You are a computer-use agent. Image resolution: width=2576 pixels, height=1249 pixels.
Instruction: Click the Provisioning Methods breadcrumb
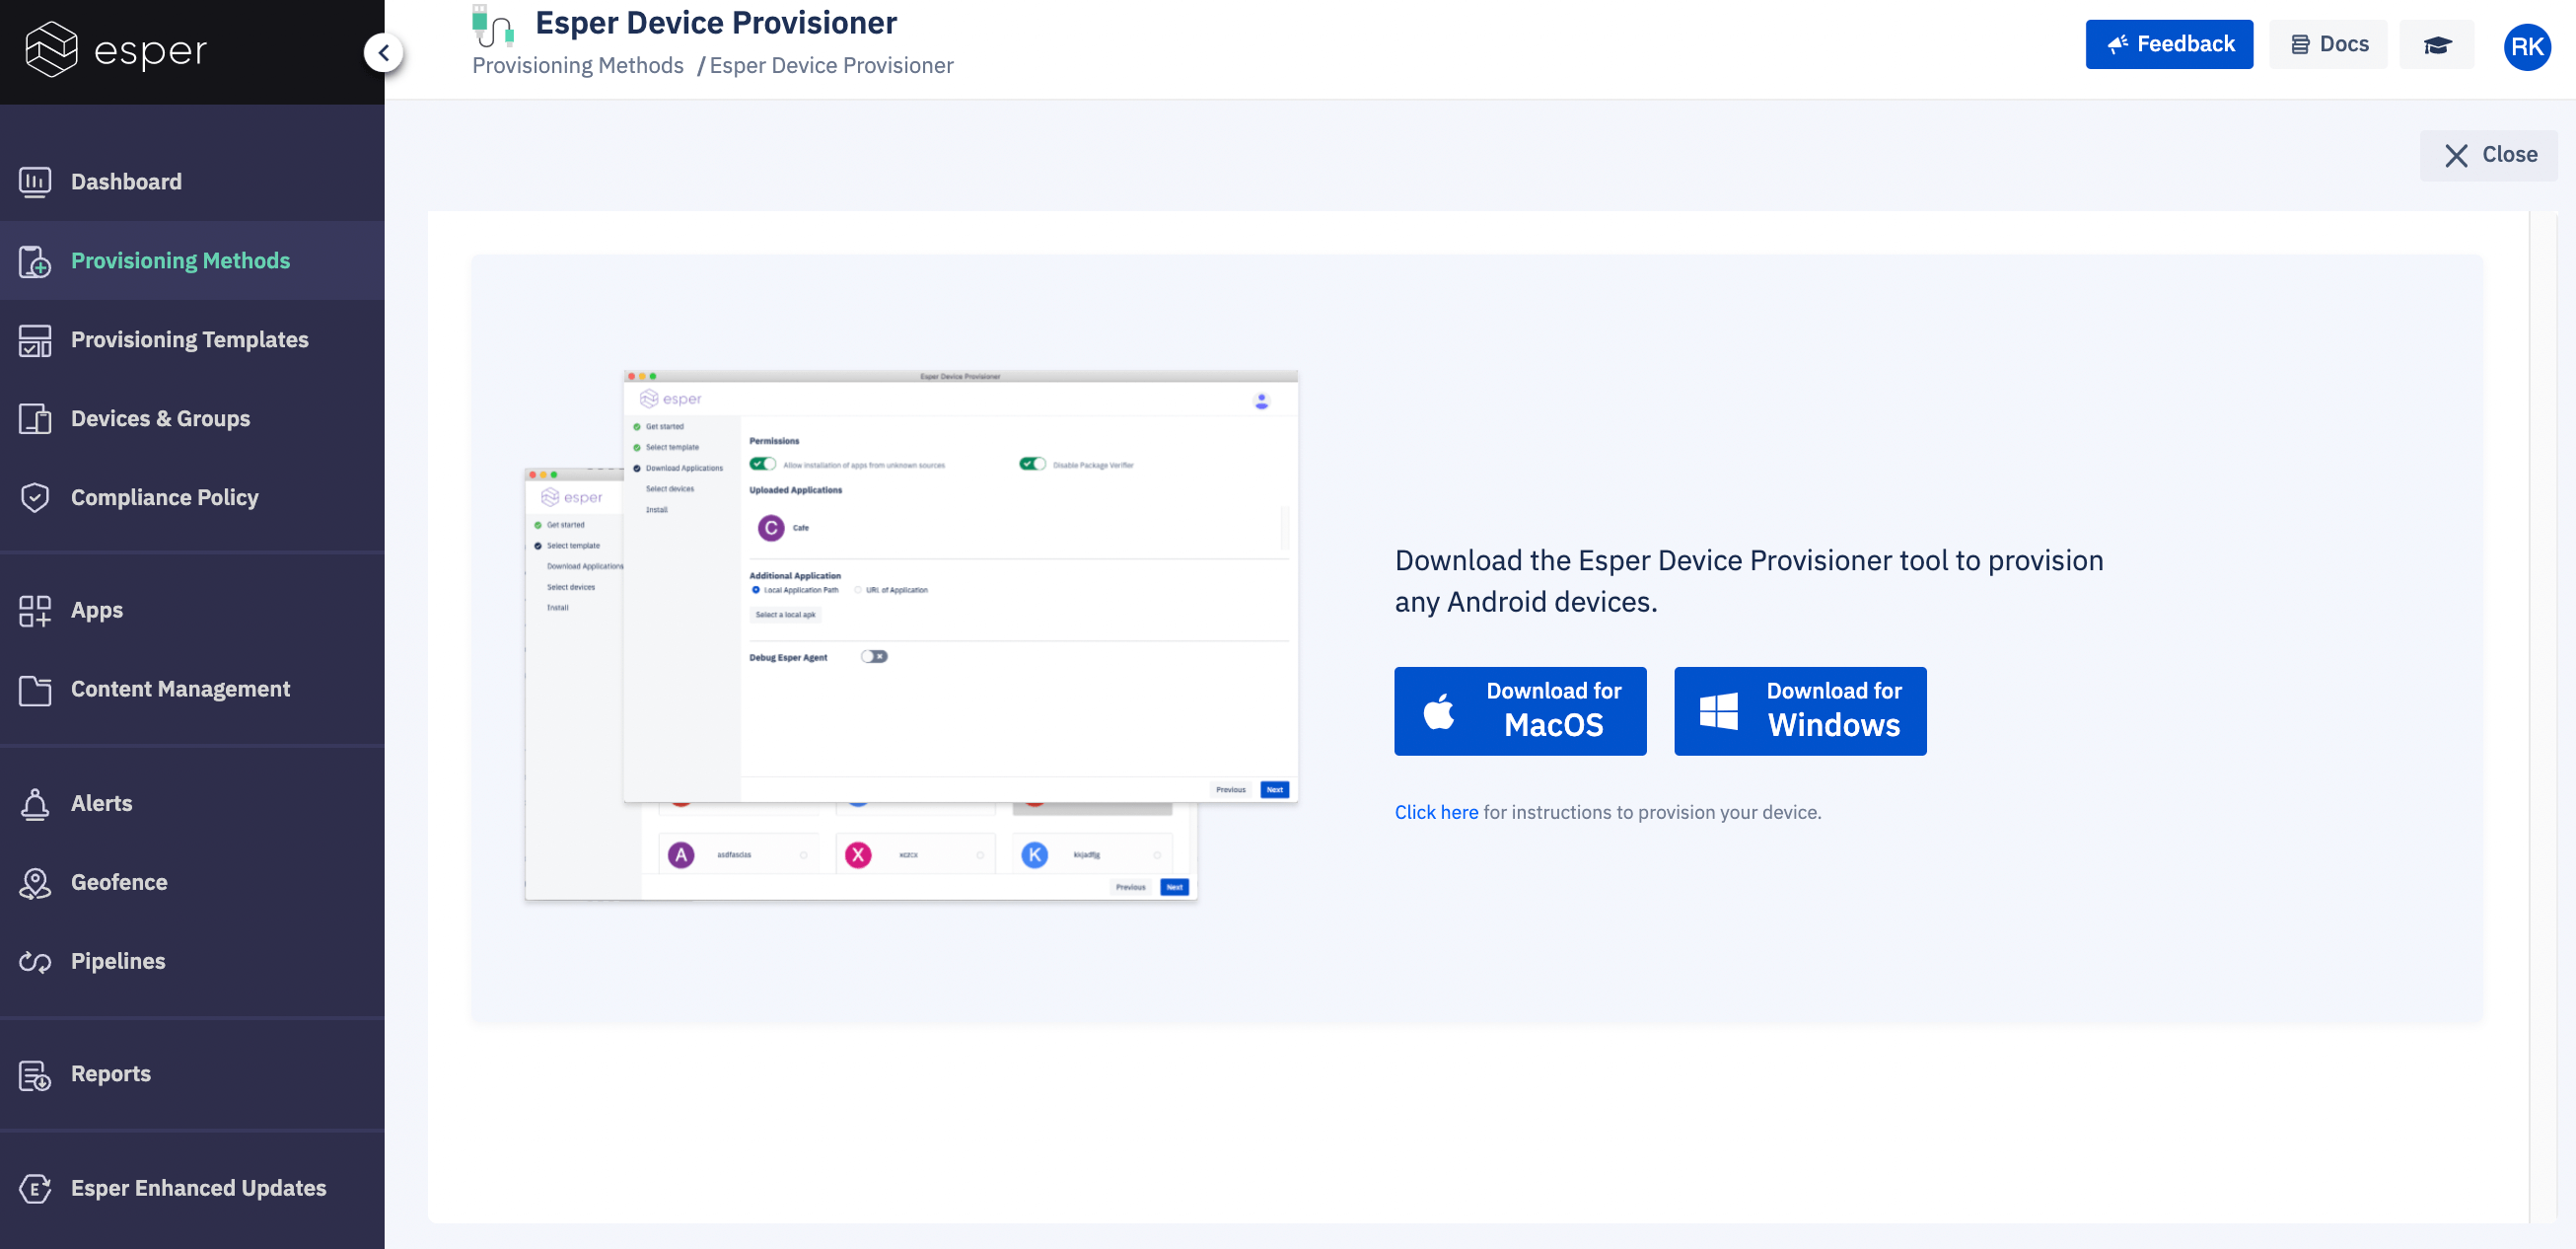pyautogui.click(x=577, y=65)
